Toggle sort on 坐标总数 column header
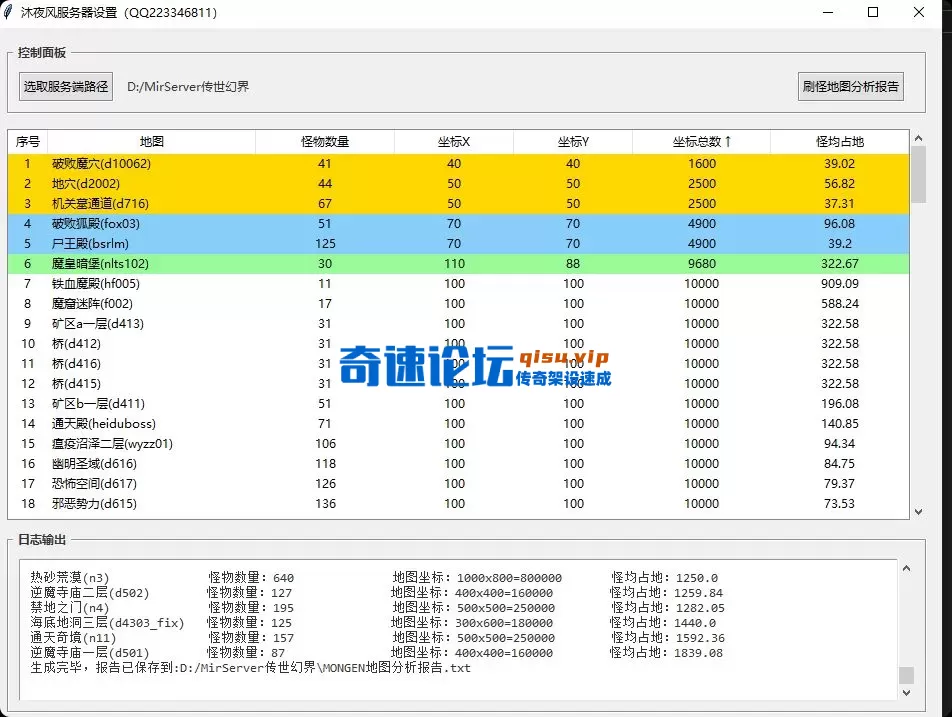This screenshot has height=717, width=952. 701,142
